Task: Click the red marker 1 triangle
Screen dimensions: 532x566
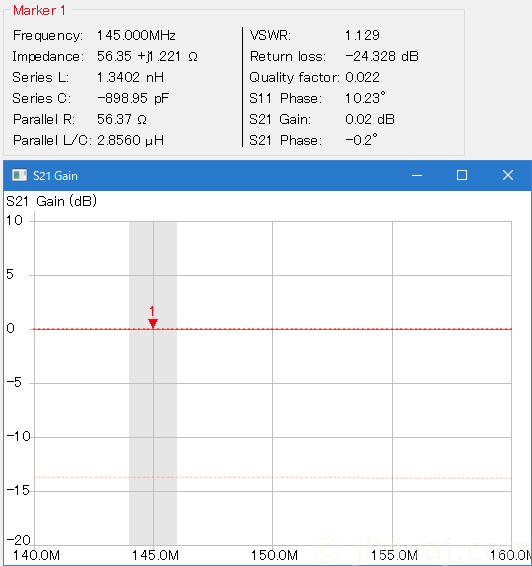Action: [153, 323]
